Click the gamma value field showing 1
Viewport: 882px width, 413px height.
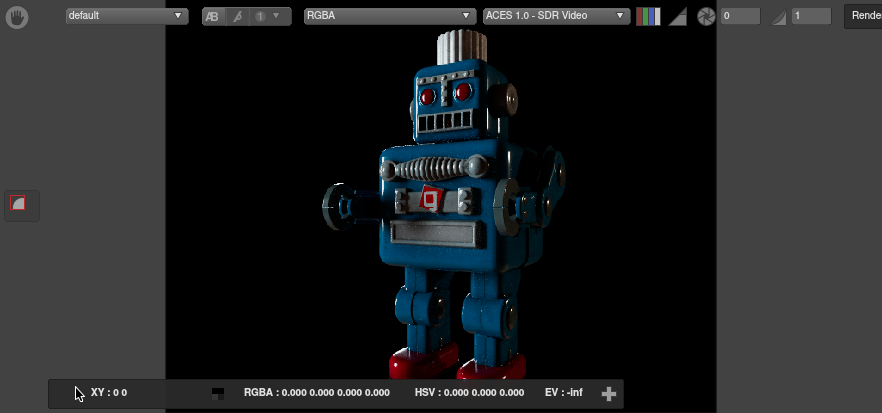pos(811,16)
